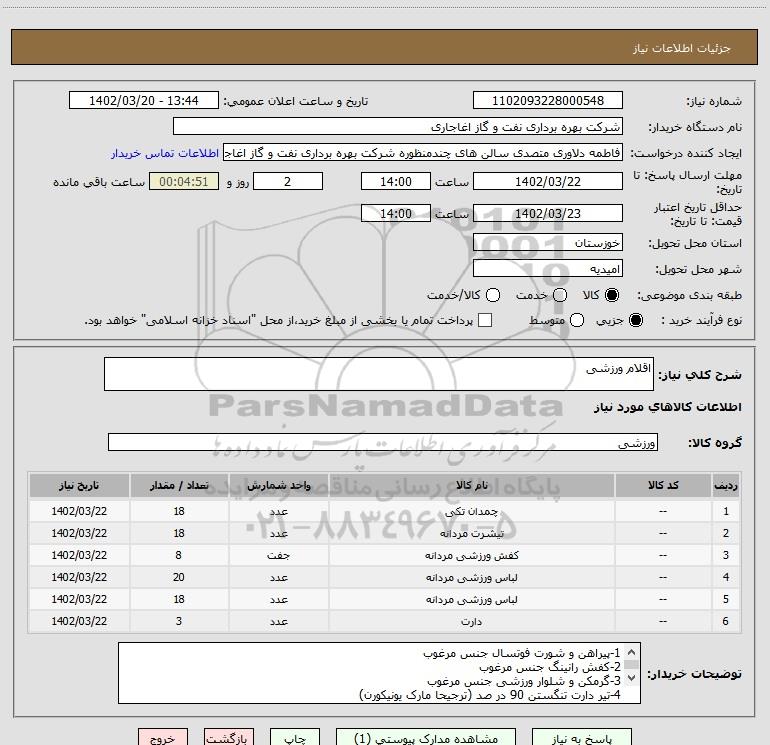Select the متوسط purchase type radio
Viewport: 770px width, 745px height.
(577, 320)
